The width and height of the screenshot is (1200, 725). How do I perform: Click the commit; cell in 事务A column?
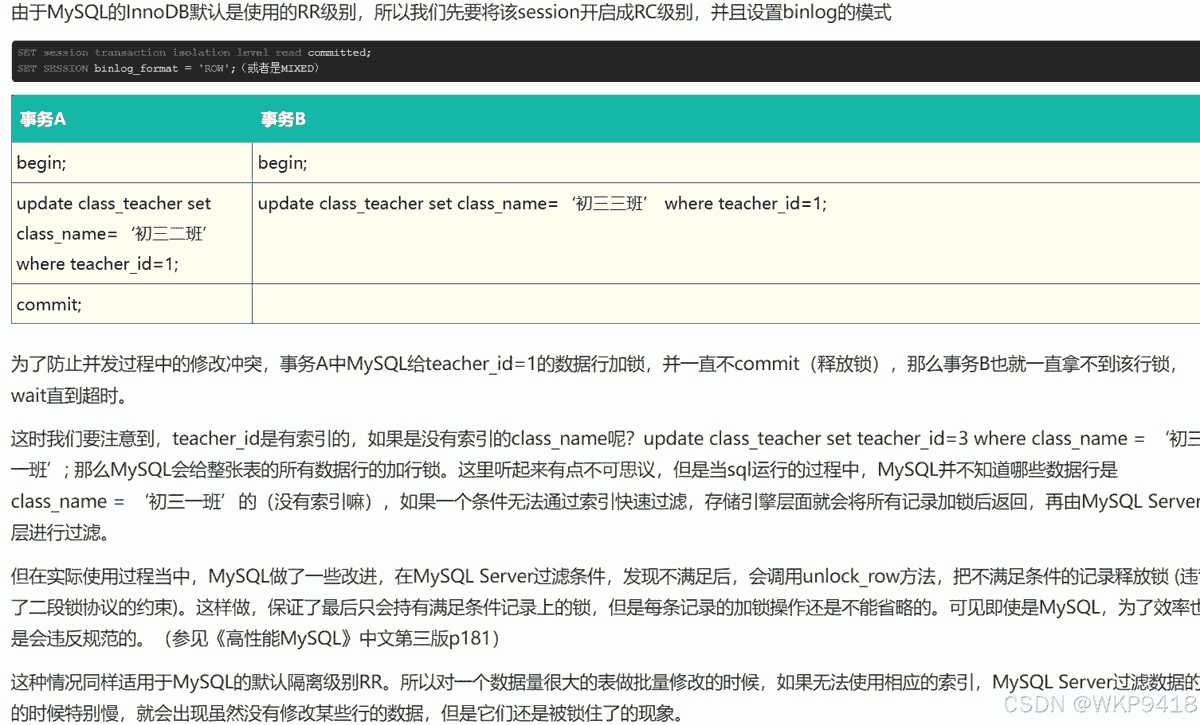tap(50, 304)
